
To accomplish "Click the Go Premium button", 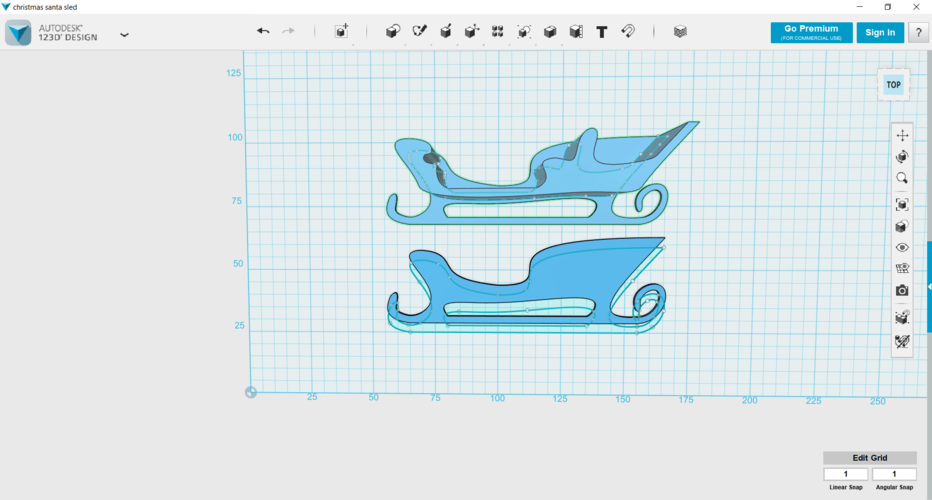I will tap(811, 33).
